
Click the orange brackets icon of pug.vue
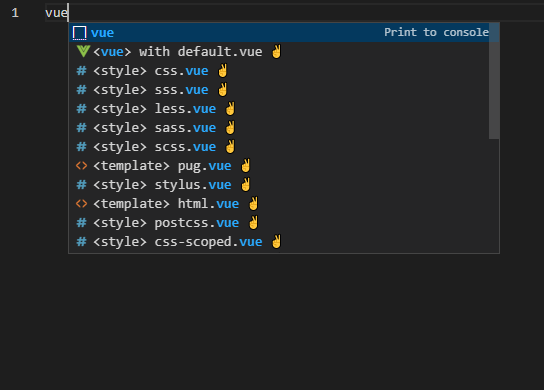[82, 166]
